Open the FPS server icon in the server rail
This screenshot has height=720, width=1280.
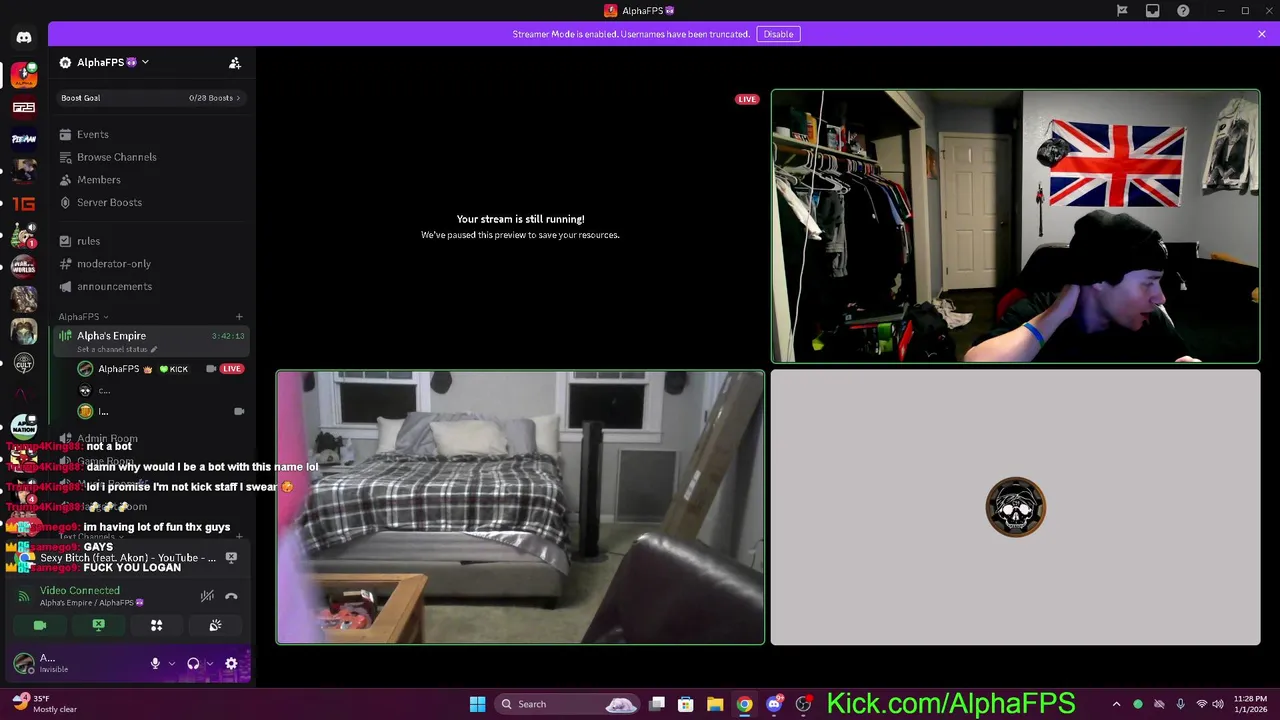[x=24, y=107]
